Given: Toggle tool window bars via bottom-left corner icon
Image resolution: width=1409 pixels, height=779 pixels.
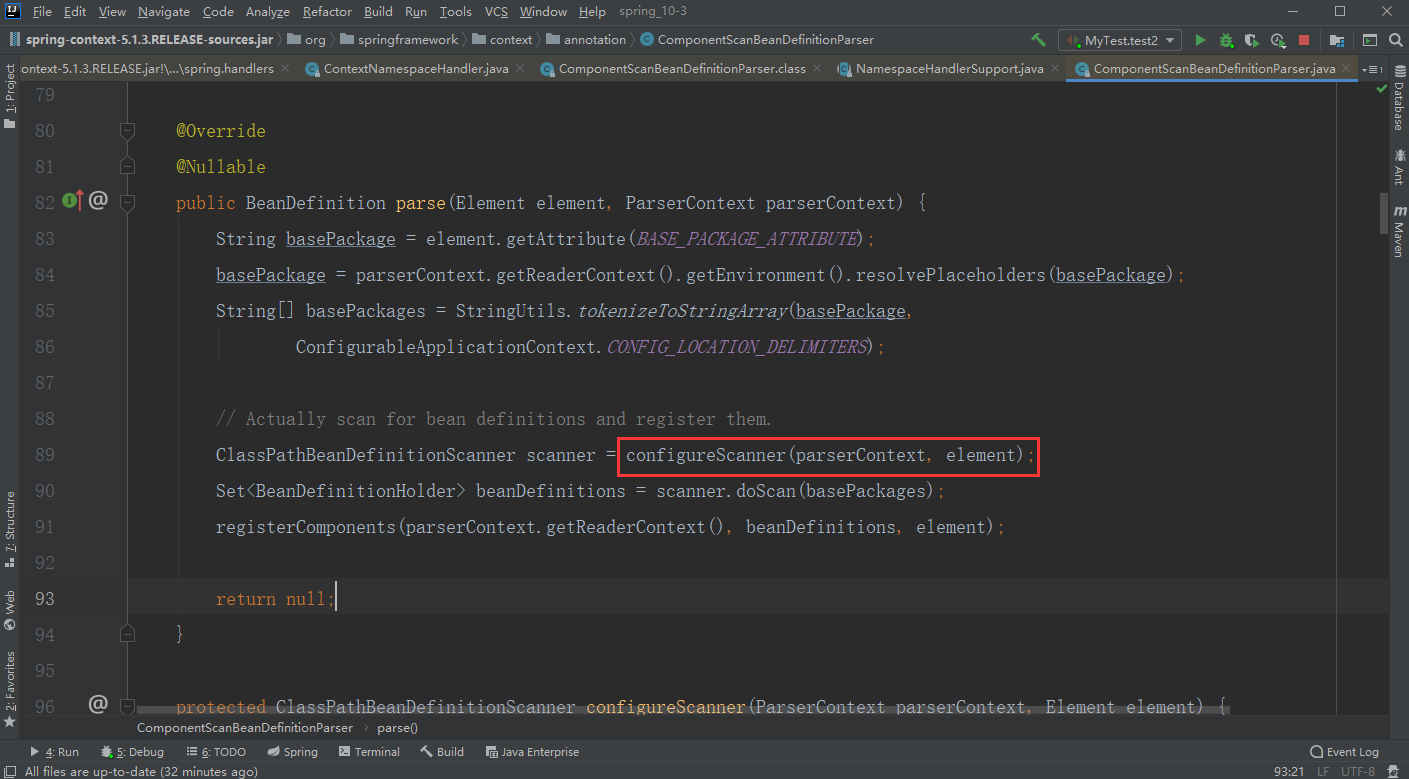Looking at the screenshot, I should pyautogui.click(x=9, y=771).
